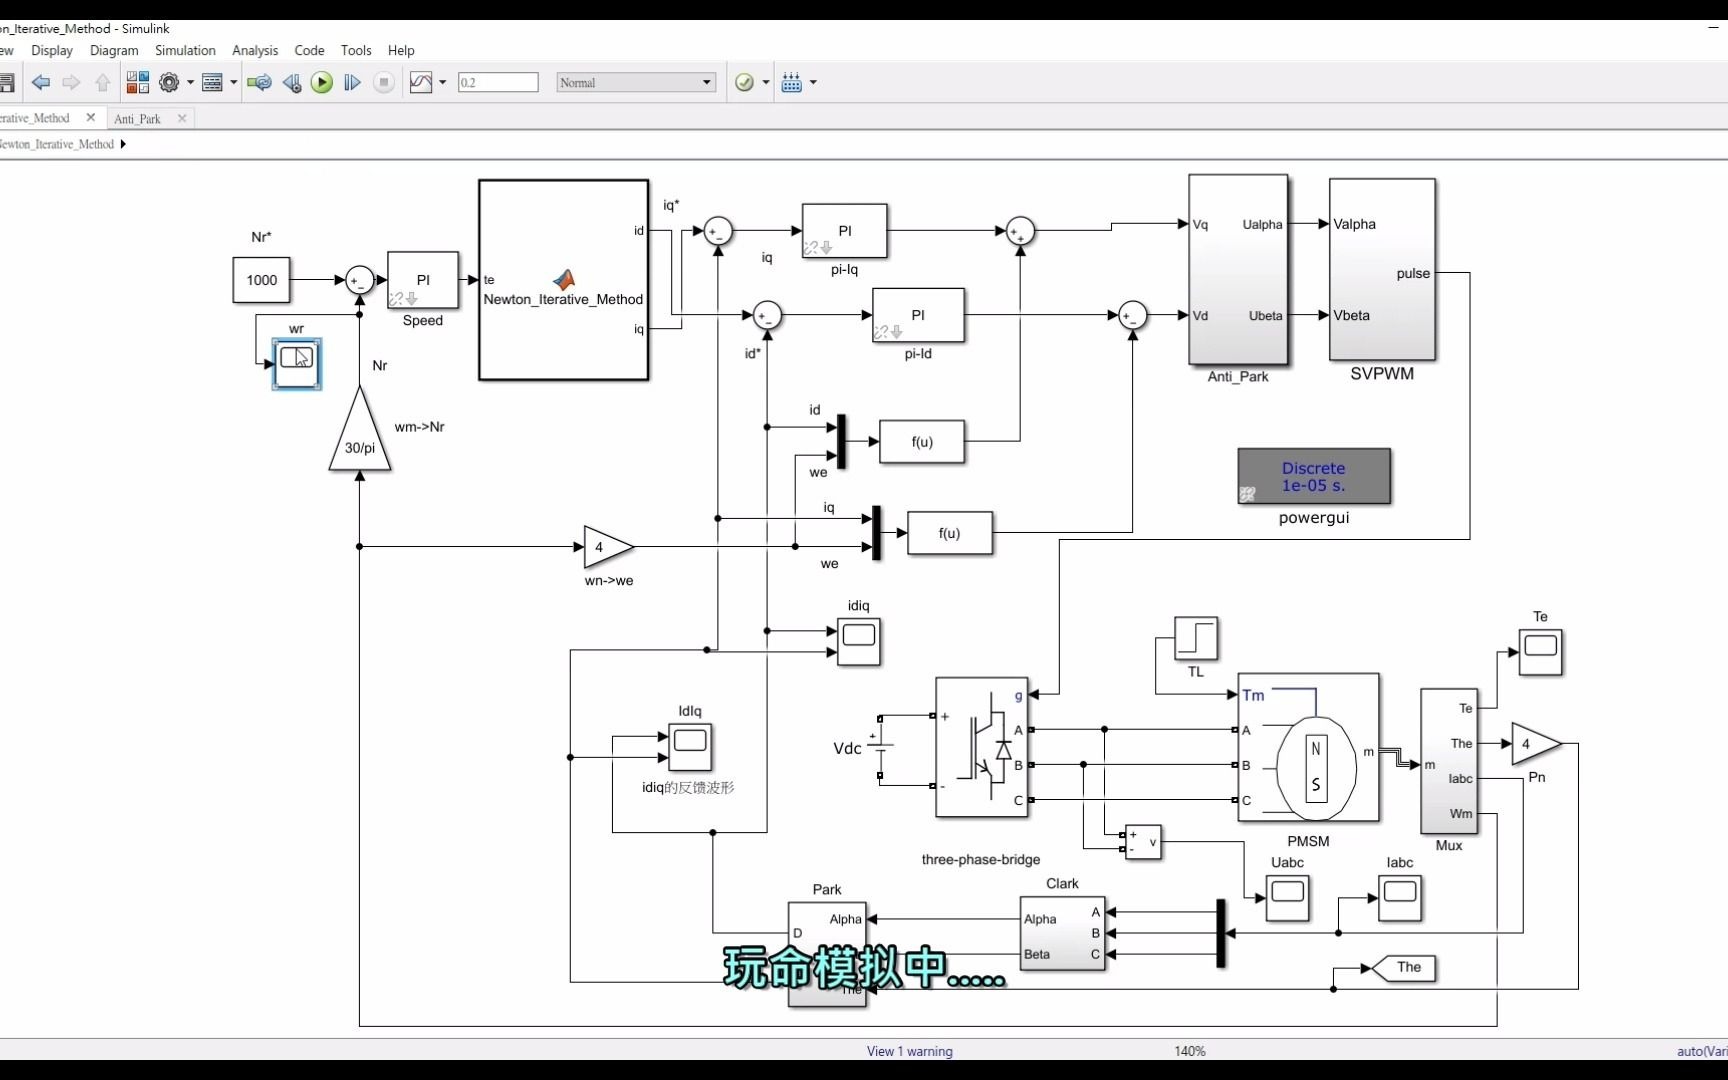Screen dimensions: 1728x1080
Task: Open the Simulation Data Inspector scope icon
Action: [422, 82]
